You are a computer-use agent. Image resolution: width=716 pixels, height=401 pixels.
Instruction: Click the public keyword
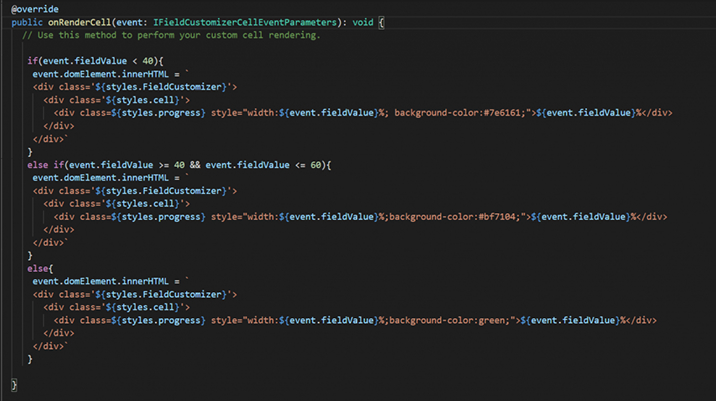[x=27, y=22]
